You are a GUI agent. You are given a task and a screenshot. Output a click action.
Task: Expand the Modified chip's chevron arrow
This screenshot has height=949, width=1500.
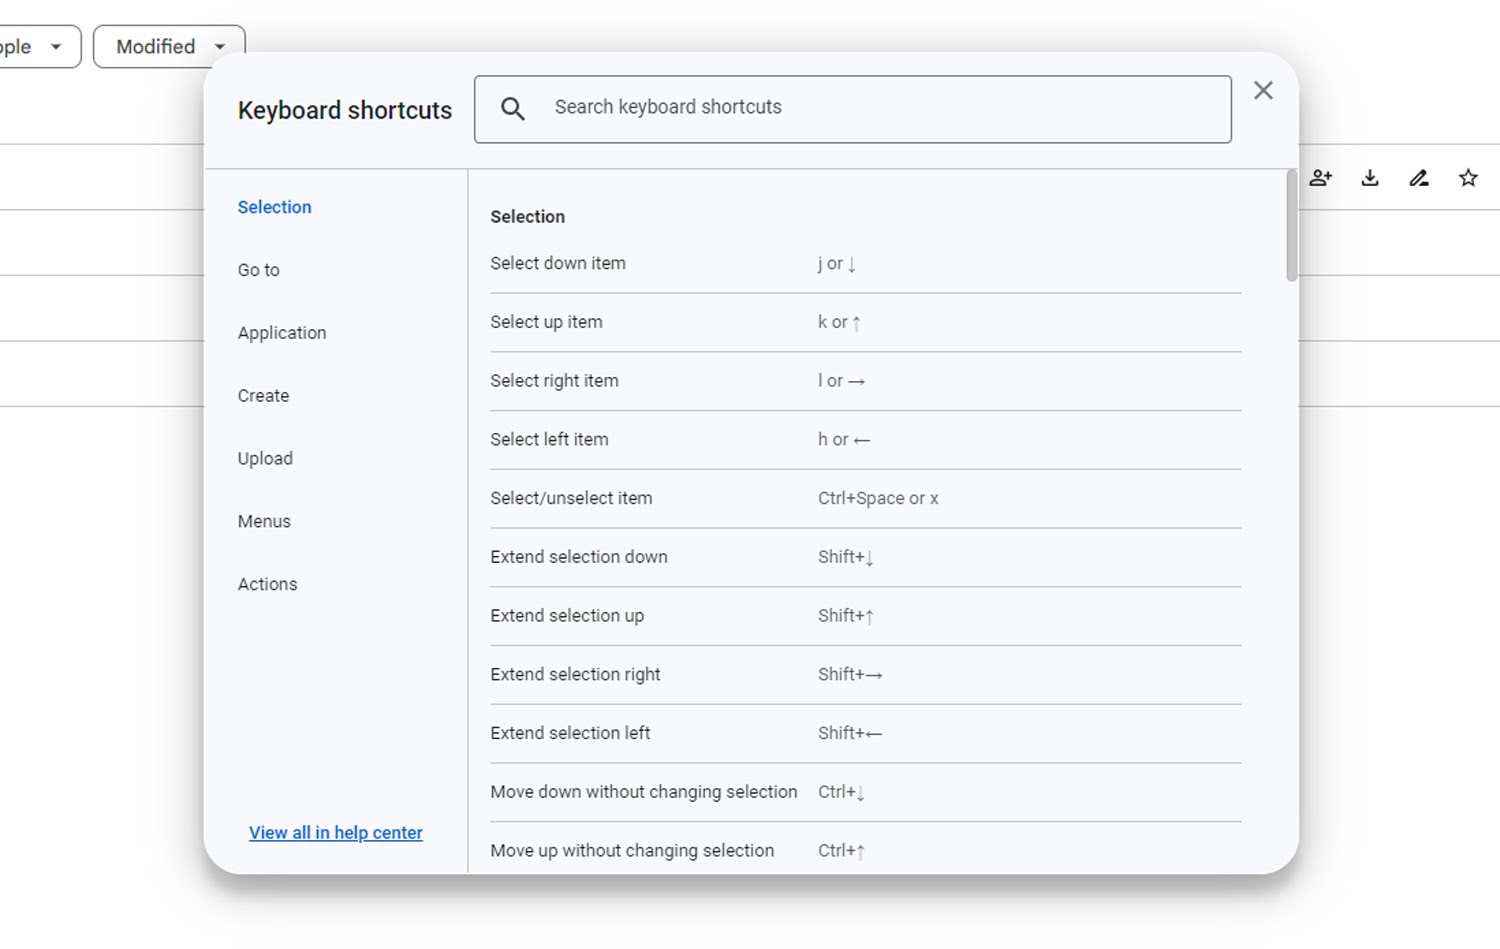click(221, 46)
